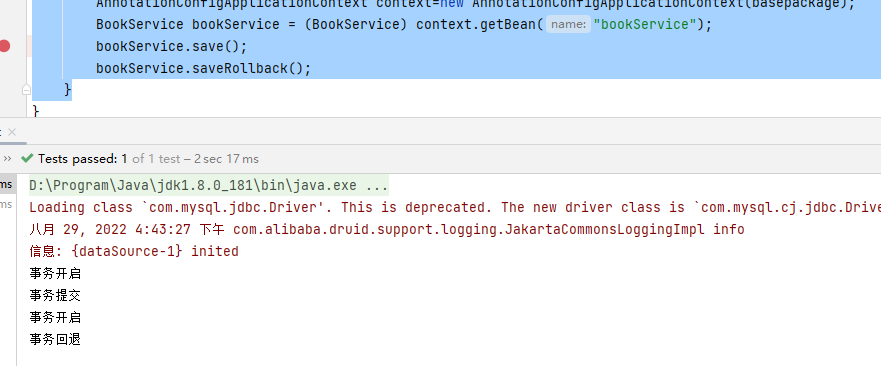Expand hidden toolbar actions via the double chevron

7,159
